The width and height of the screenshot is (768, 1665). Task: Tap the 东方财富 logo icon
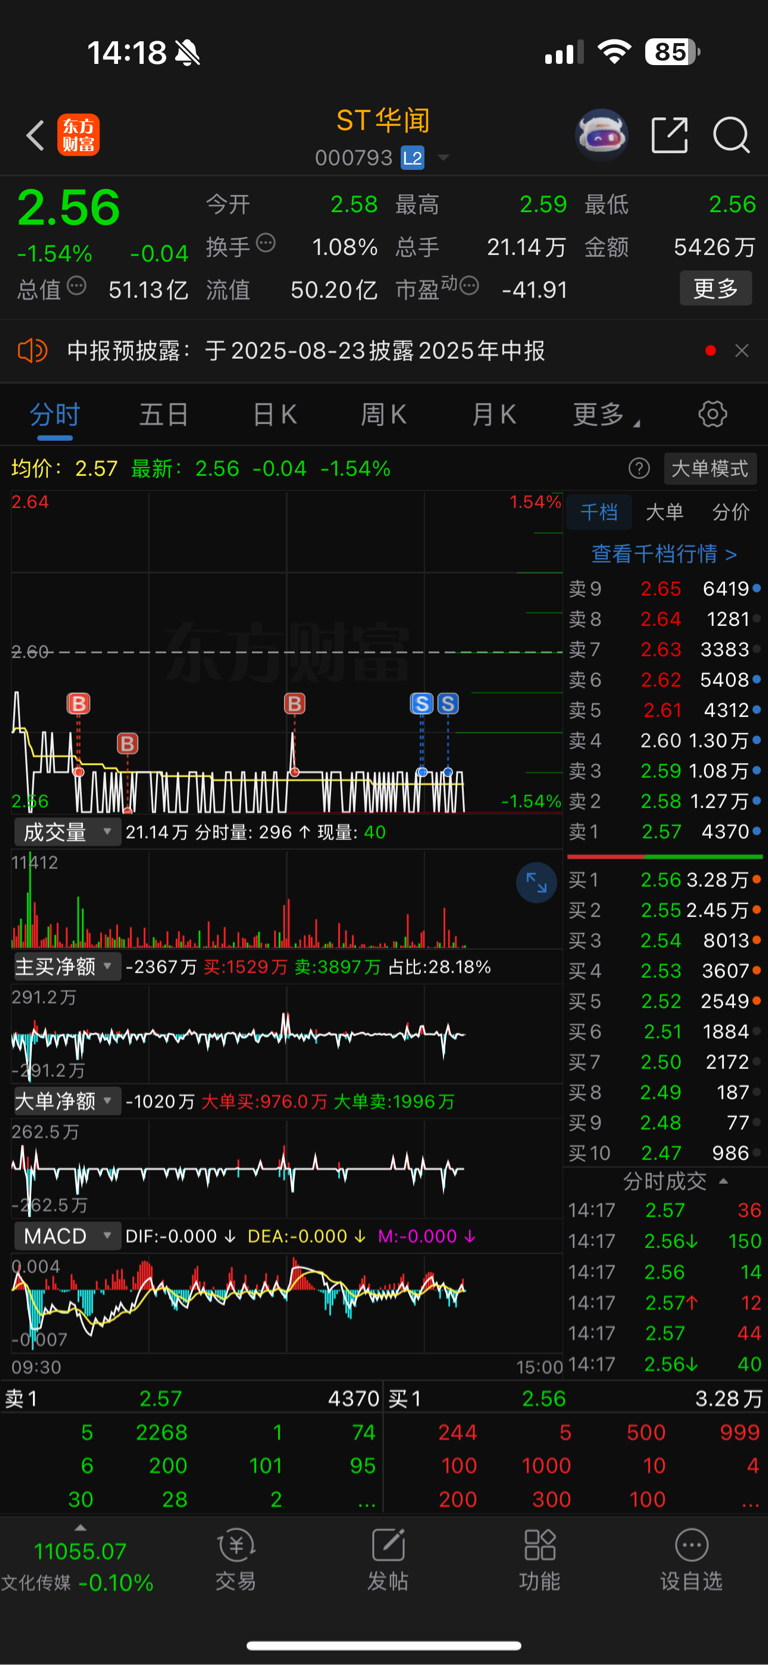78,135
